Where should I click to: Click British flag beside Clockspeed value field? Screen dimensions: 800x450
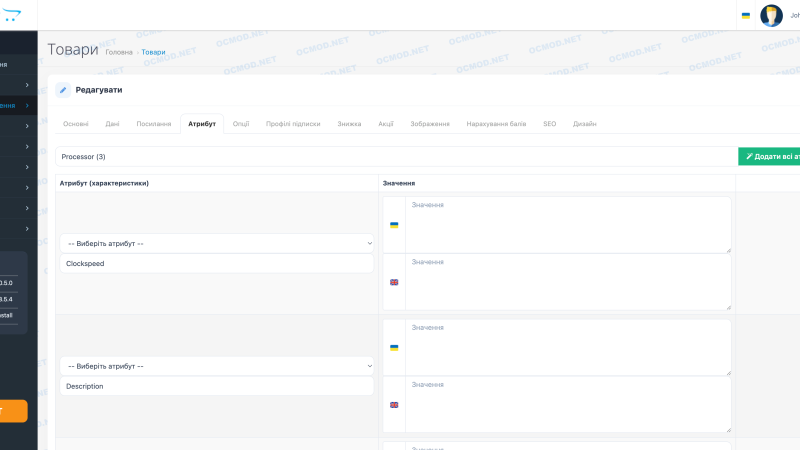tap(394, 282)
